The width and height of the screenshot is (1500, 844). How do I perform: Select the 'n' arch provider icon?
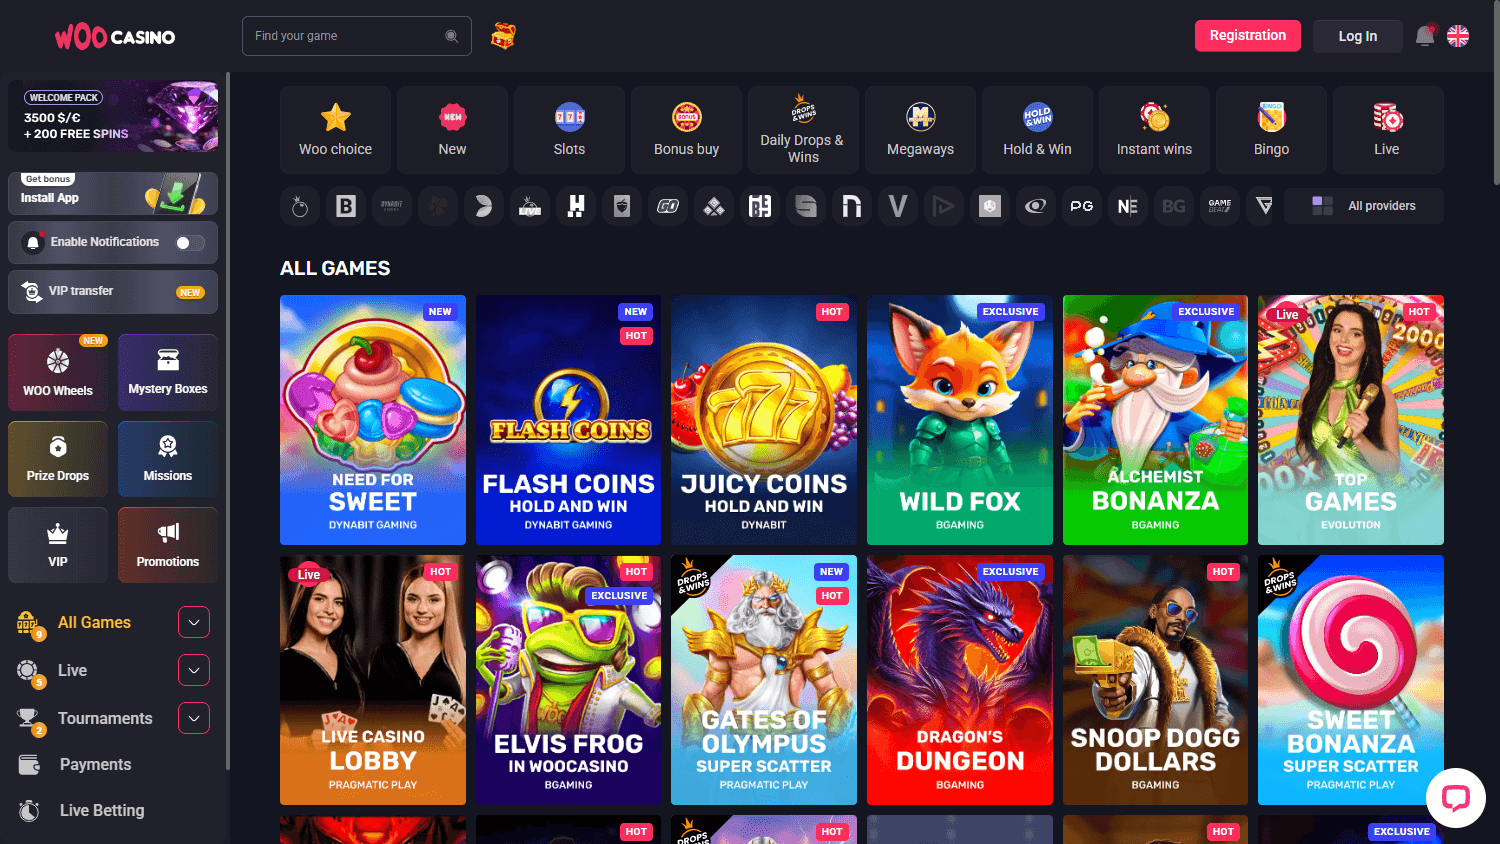click(852, 206)
